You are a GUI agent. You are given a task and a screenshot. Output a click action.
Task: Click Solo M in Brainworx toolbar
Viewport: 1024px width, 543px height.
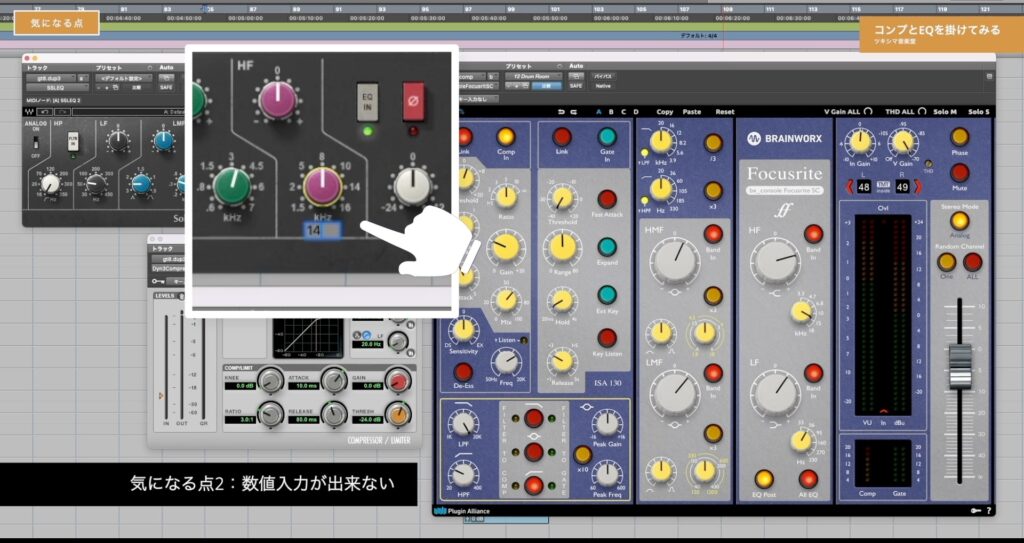click(945, 112)
